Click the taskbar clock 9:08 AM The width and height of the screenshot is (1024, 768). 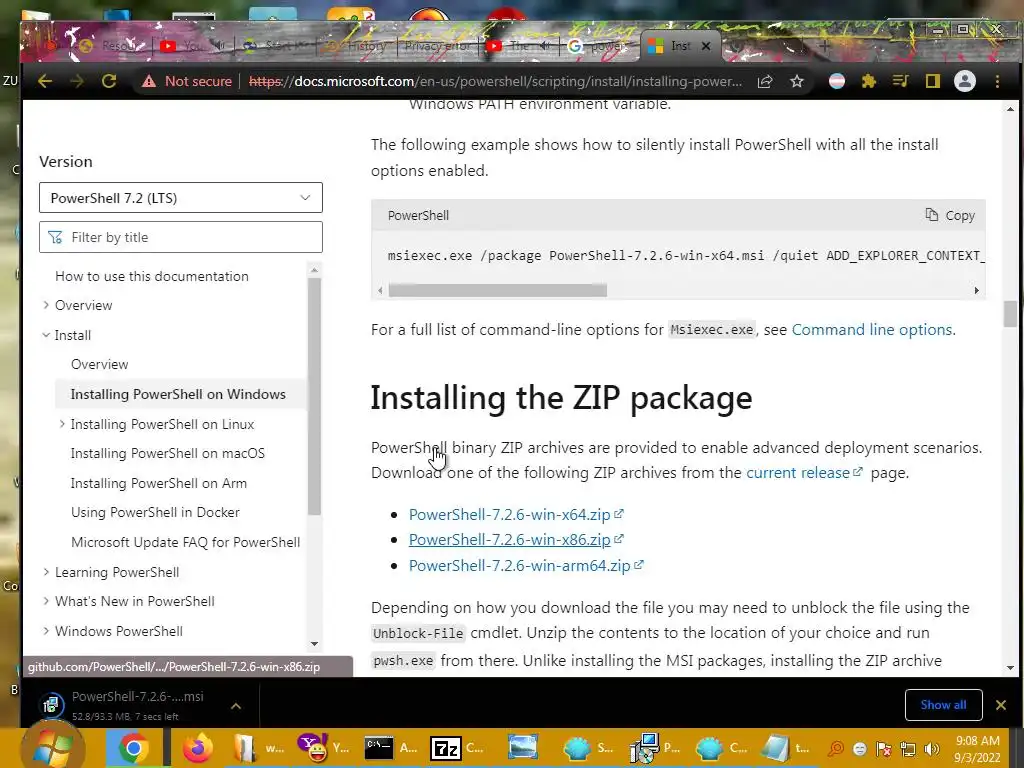[x=978, y=741]
